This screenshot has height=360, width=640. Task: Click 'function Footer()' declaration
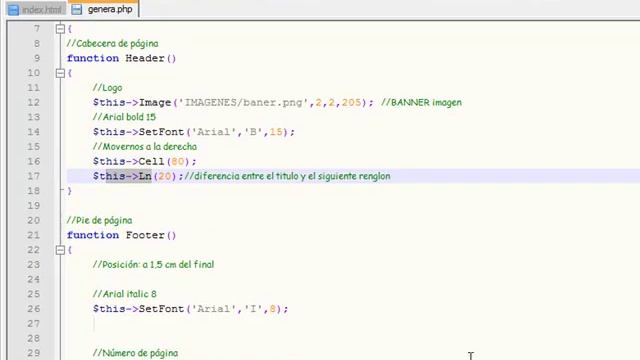[x=122, y=235]
